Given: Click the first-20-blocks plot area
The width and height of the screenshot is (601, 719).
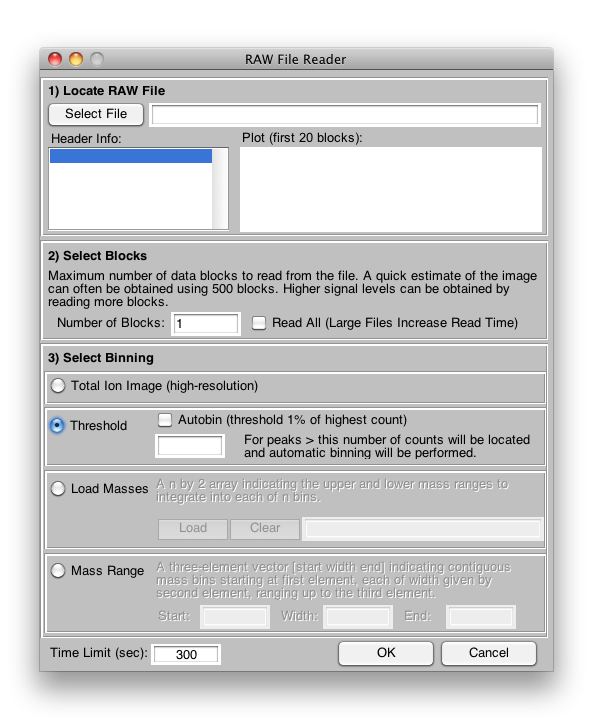Looking at the screenshot, I should (391, 189).
